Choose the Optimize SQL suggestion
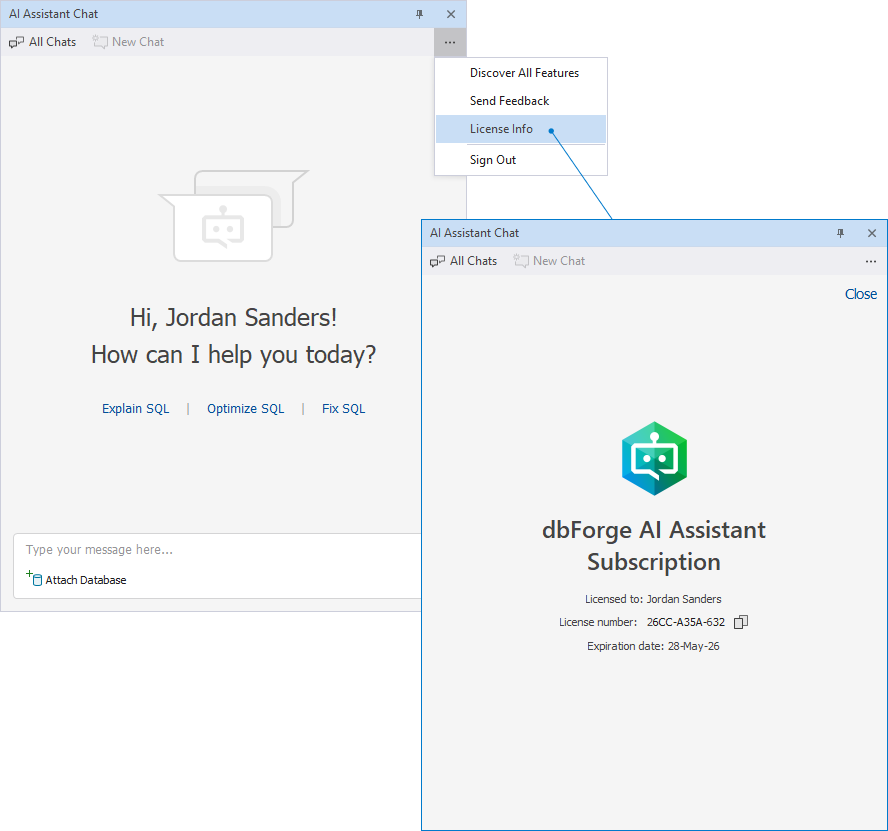Screen dimensions: 888x831 [x=245, y=408]
